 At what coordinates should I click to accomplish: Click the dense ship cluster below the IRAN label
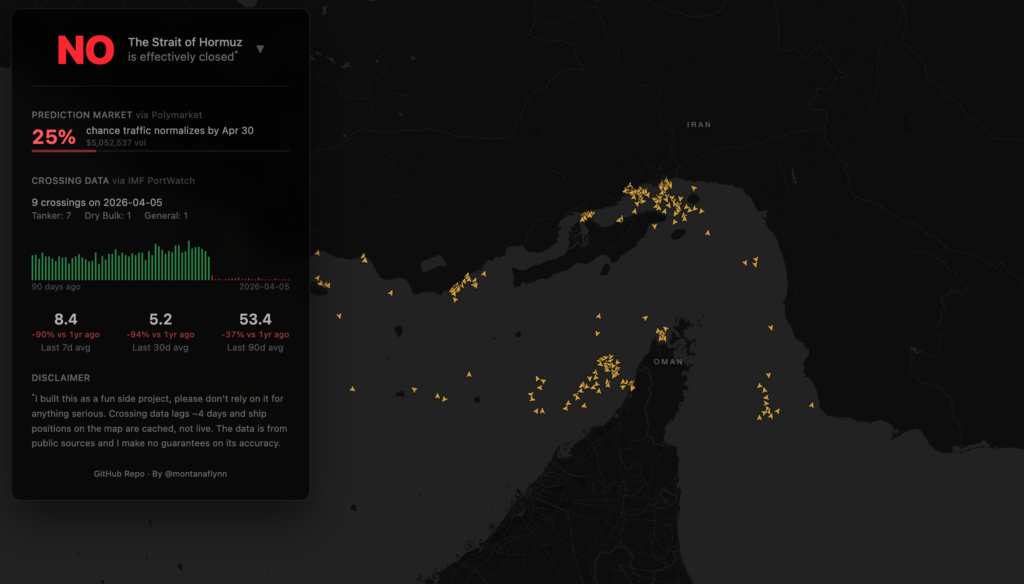pyautogui.click(x=660, y=200)
